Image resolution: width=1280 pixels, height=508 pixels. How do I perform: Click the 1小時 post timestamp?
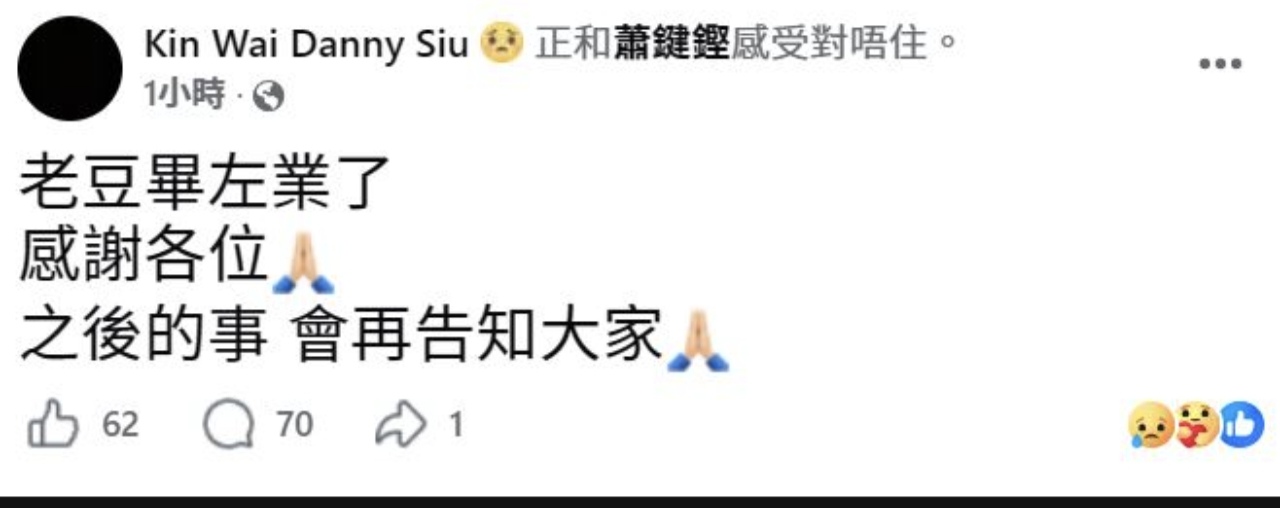click(185, 96)
